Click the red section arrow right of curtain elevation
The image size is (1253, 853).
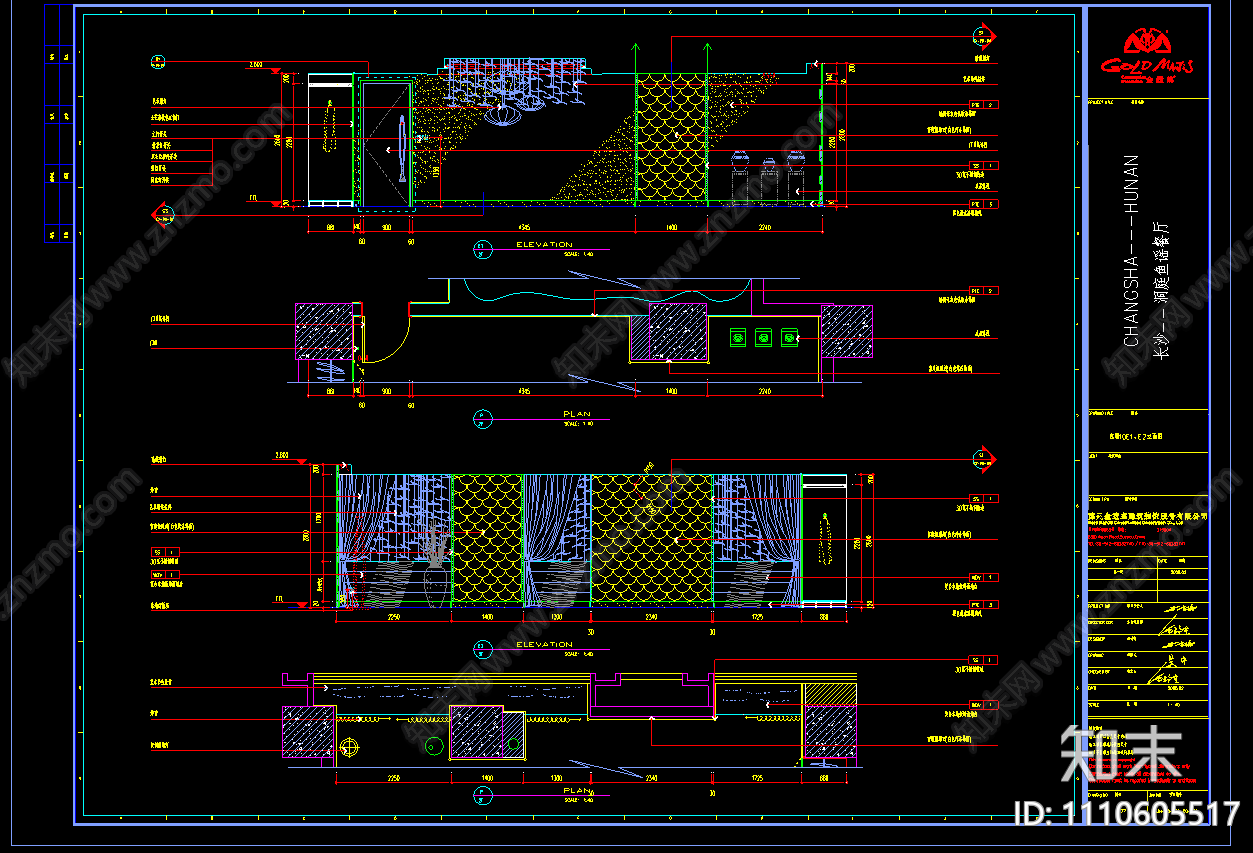(x=986, y=458)
